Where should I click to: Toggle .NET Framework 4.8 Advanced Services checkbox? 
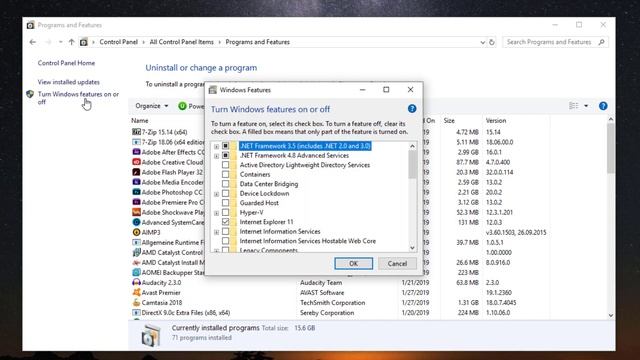pos(225,156)
